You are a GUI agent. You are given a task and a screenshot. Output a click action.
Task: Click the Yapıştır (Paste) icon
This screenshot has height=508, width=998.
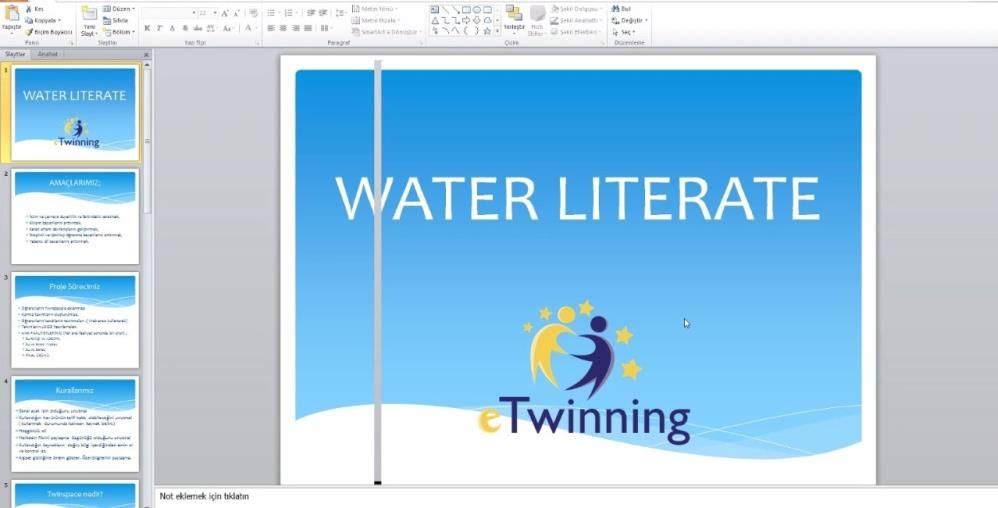pyautogui.click(x=11, y=16)
